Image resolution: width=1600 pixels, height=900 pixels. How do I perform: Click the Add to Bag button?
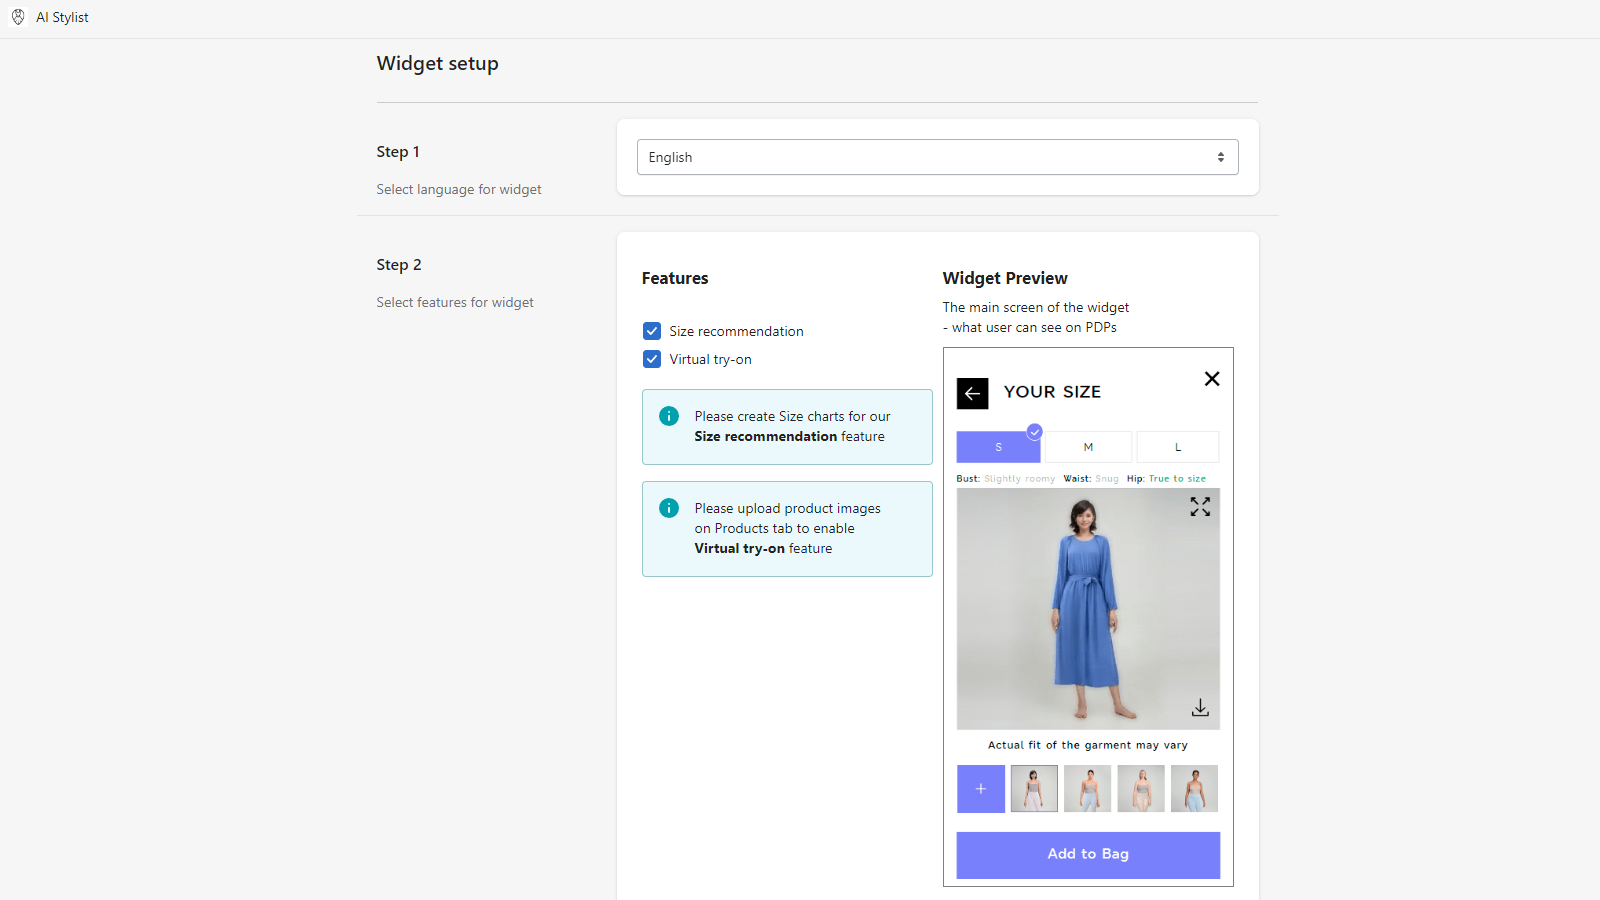[x=1087, y=854]
